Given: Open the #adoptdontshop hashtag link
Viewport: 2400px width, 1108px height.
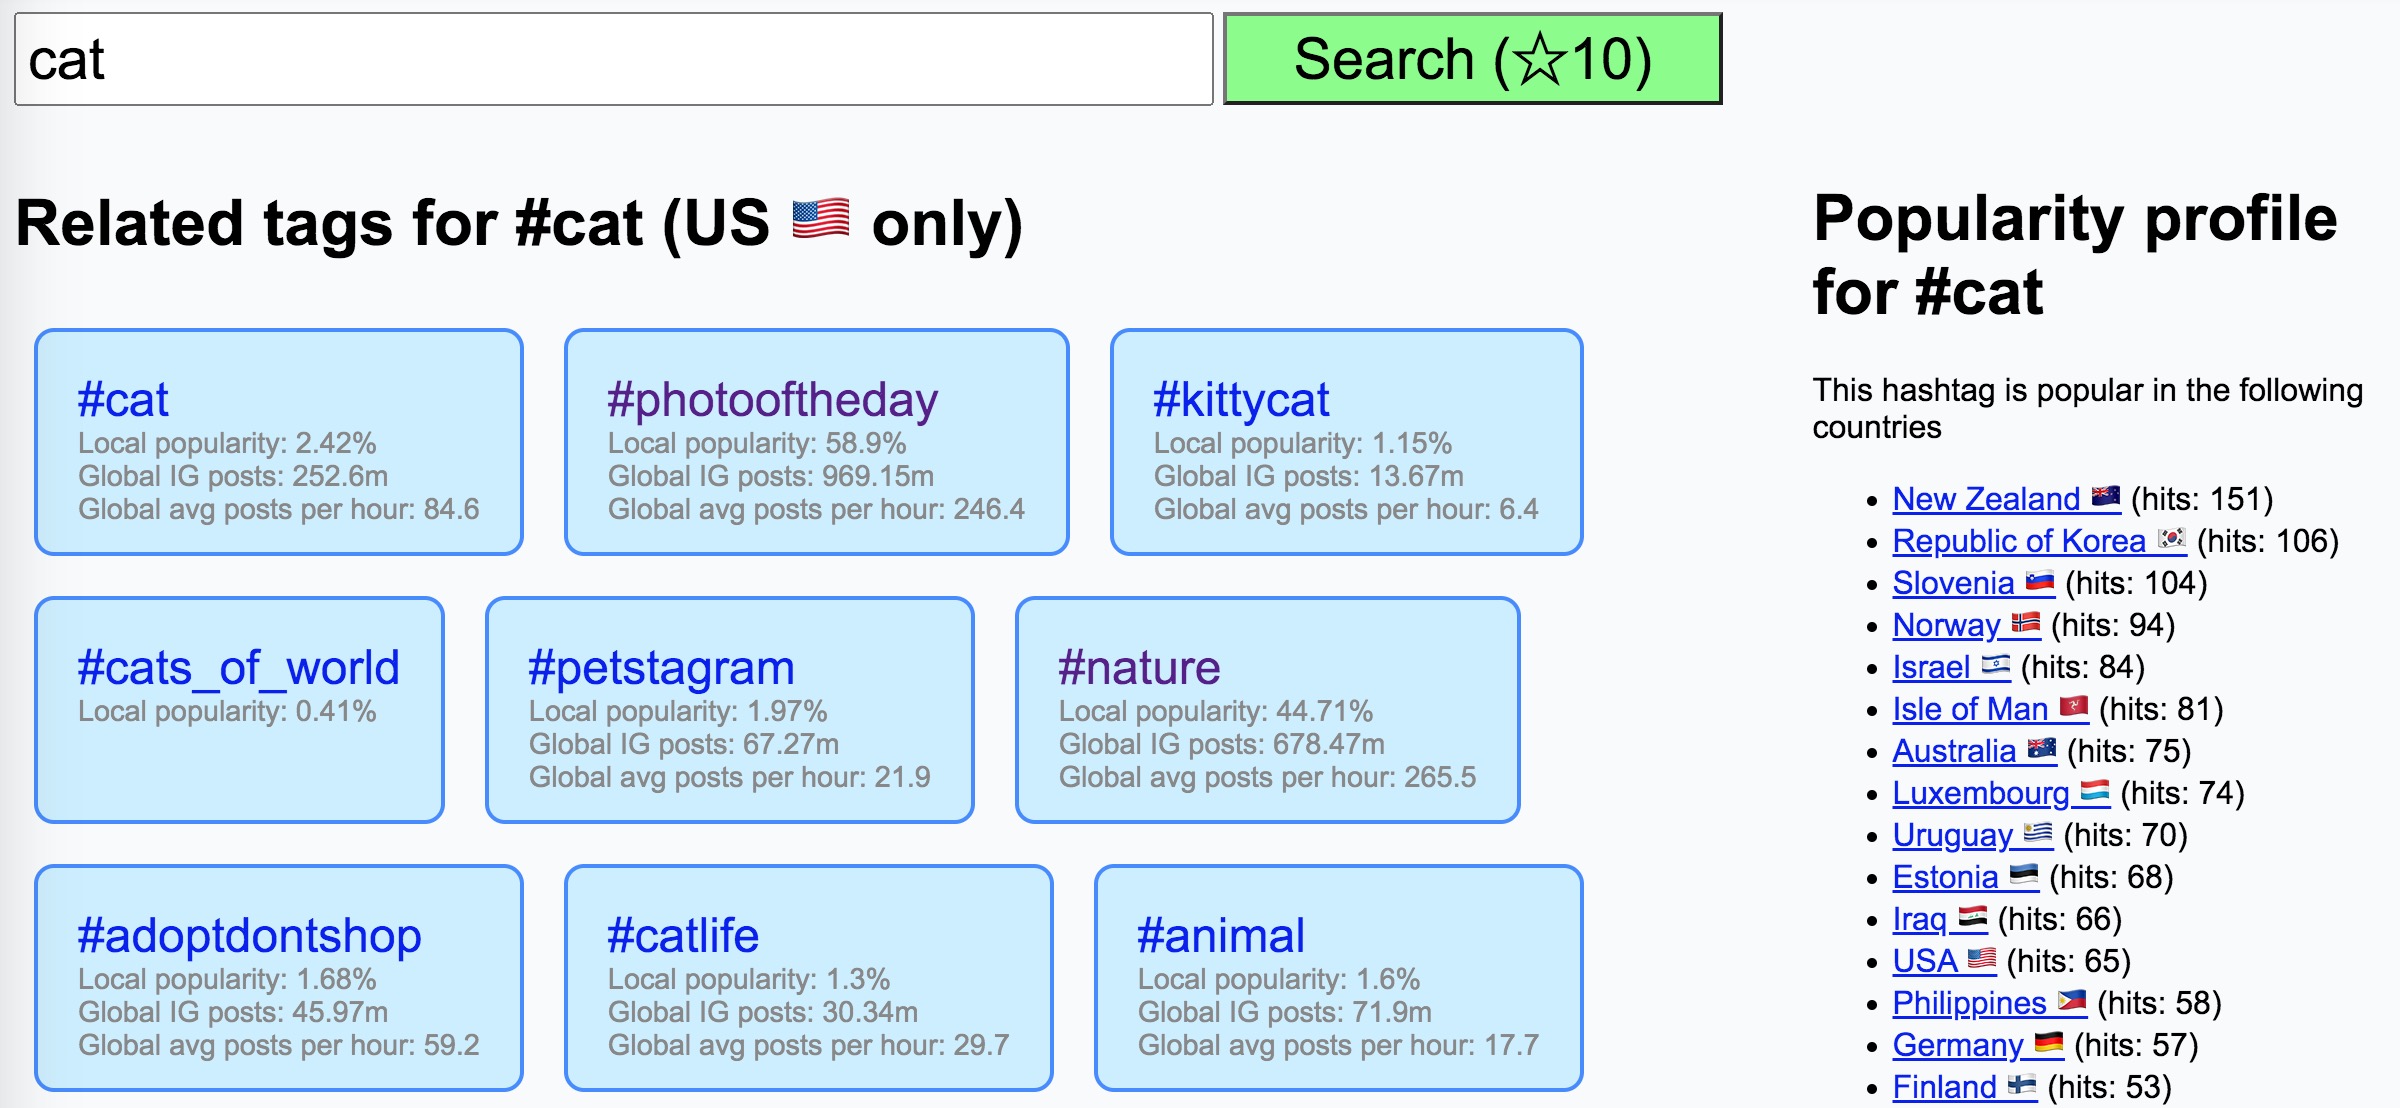Looking at the screenshot, I should click(249, 936).
